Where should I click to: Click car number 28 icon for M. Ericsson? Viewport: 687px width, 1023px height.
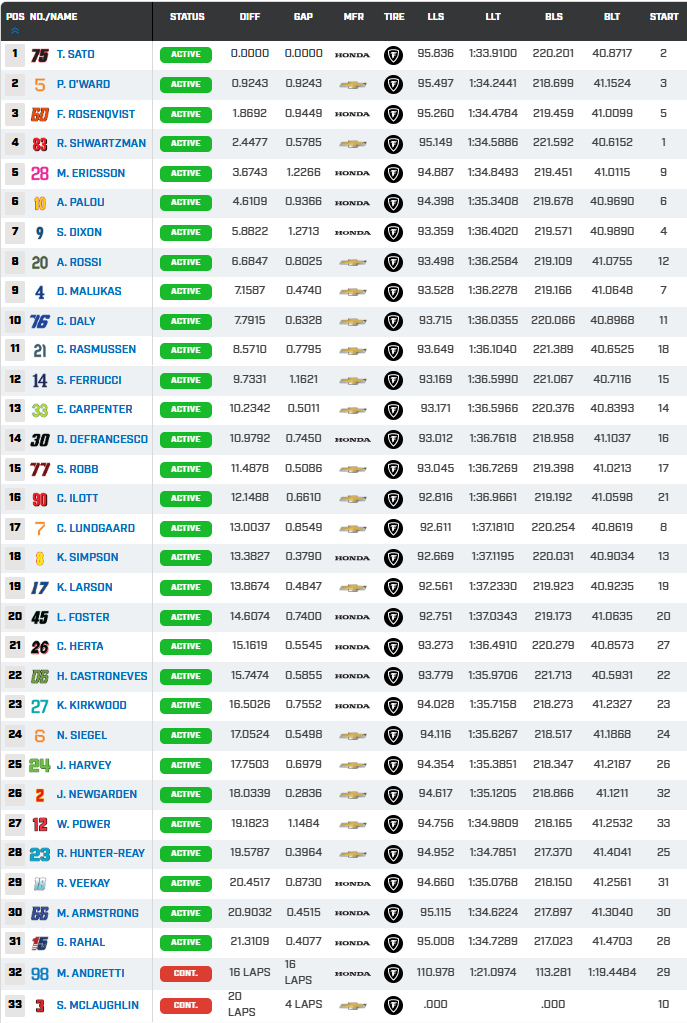point(40,174)
